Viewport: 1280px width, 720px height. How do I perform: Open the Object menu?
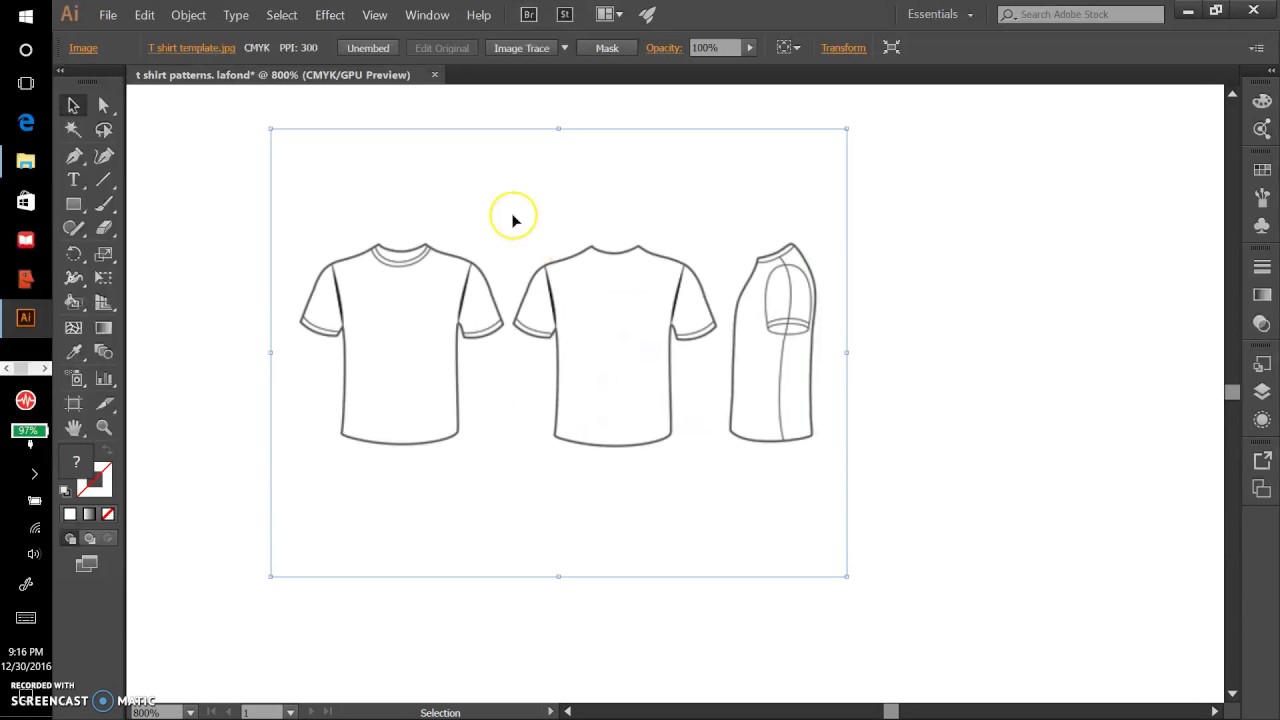tap(188, 15)
